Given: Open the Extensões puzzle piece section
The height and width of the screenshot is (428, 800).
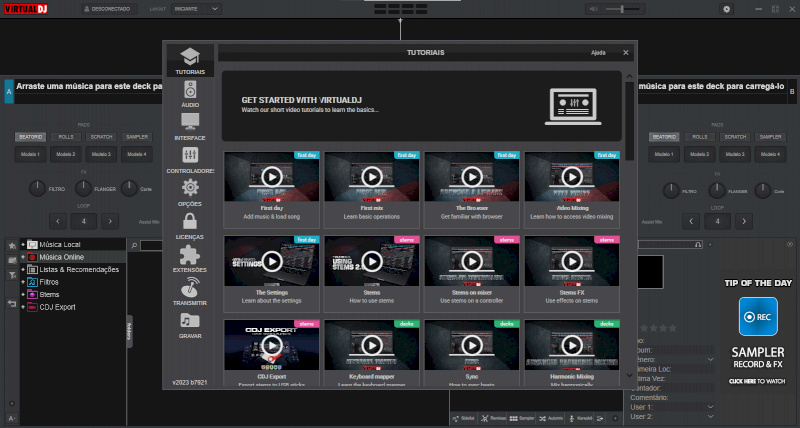Looking at the screenshot, I should pyautogui.click(x=190, y=259).
